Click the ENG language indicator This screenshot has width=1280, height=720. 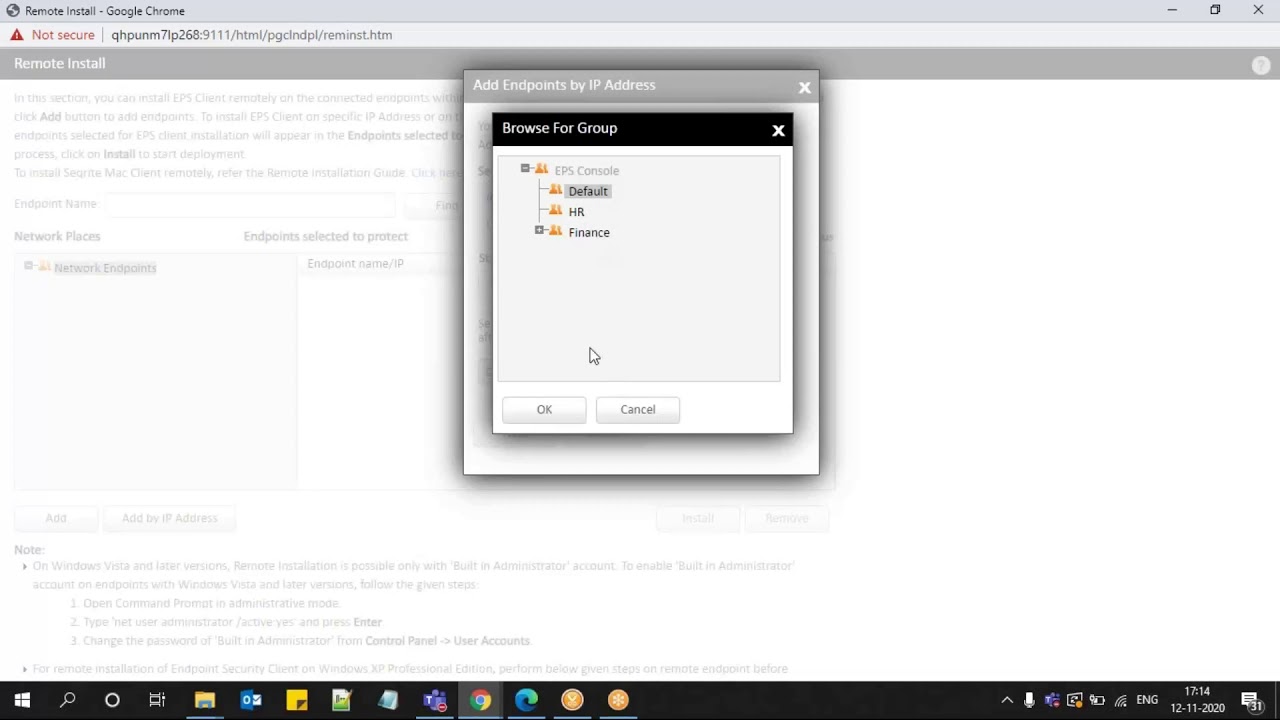click(x=1147, y=700)
